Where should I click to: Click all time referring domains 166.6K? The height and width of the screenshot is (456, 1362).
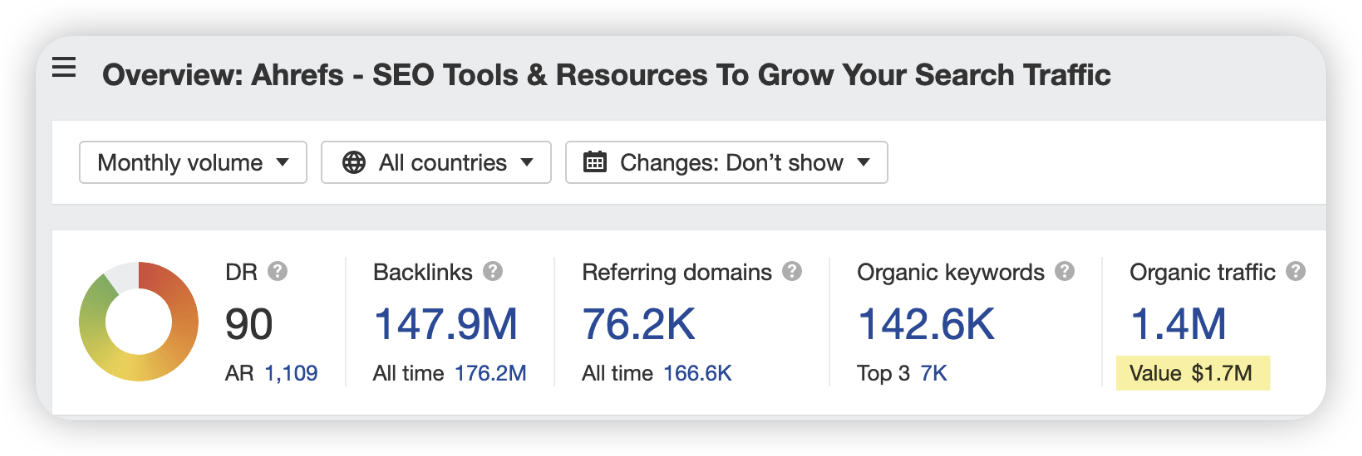tap(697, 374)
